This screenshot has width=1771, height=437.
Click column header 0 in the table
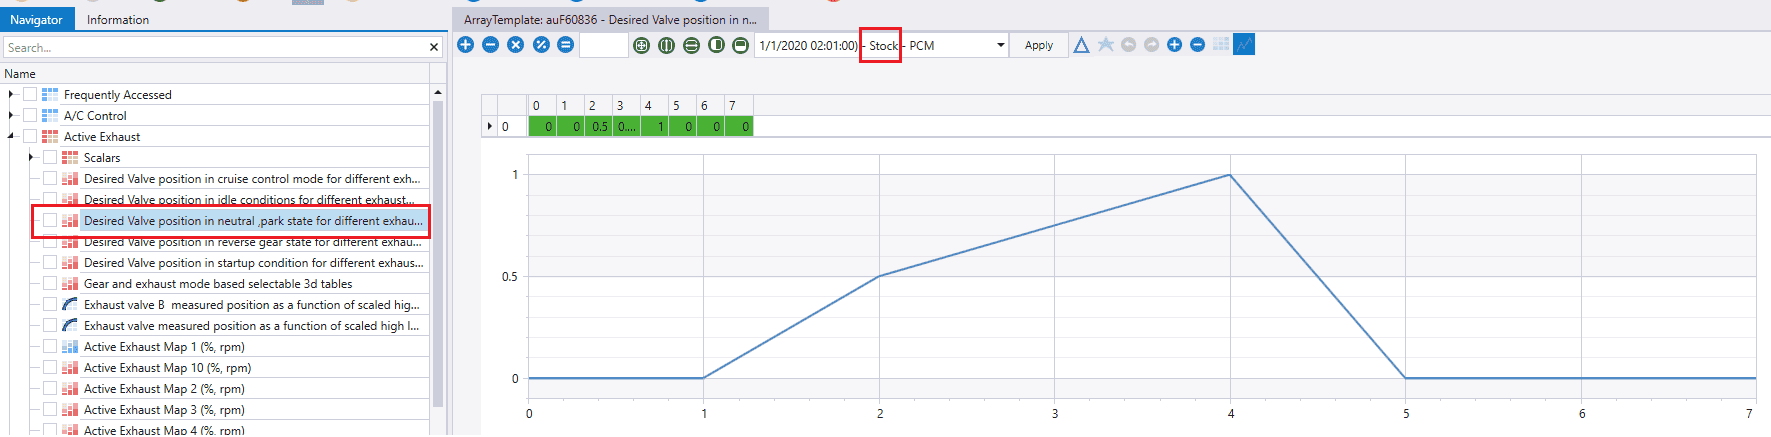[542, 106]
